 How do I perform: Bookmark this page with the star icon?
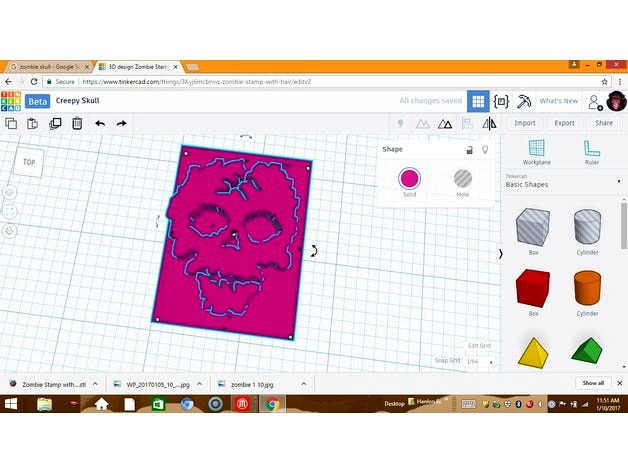[x=604, y=82]
